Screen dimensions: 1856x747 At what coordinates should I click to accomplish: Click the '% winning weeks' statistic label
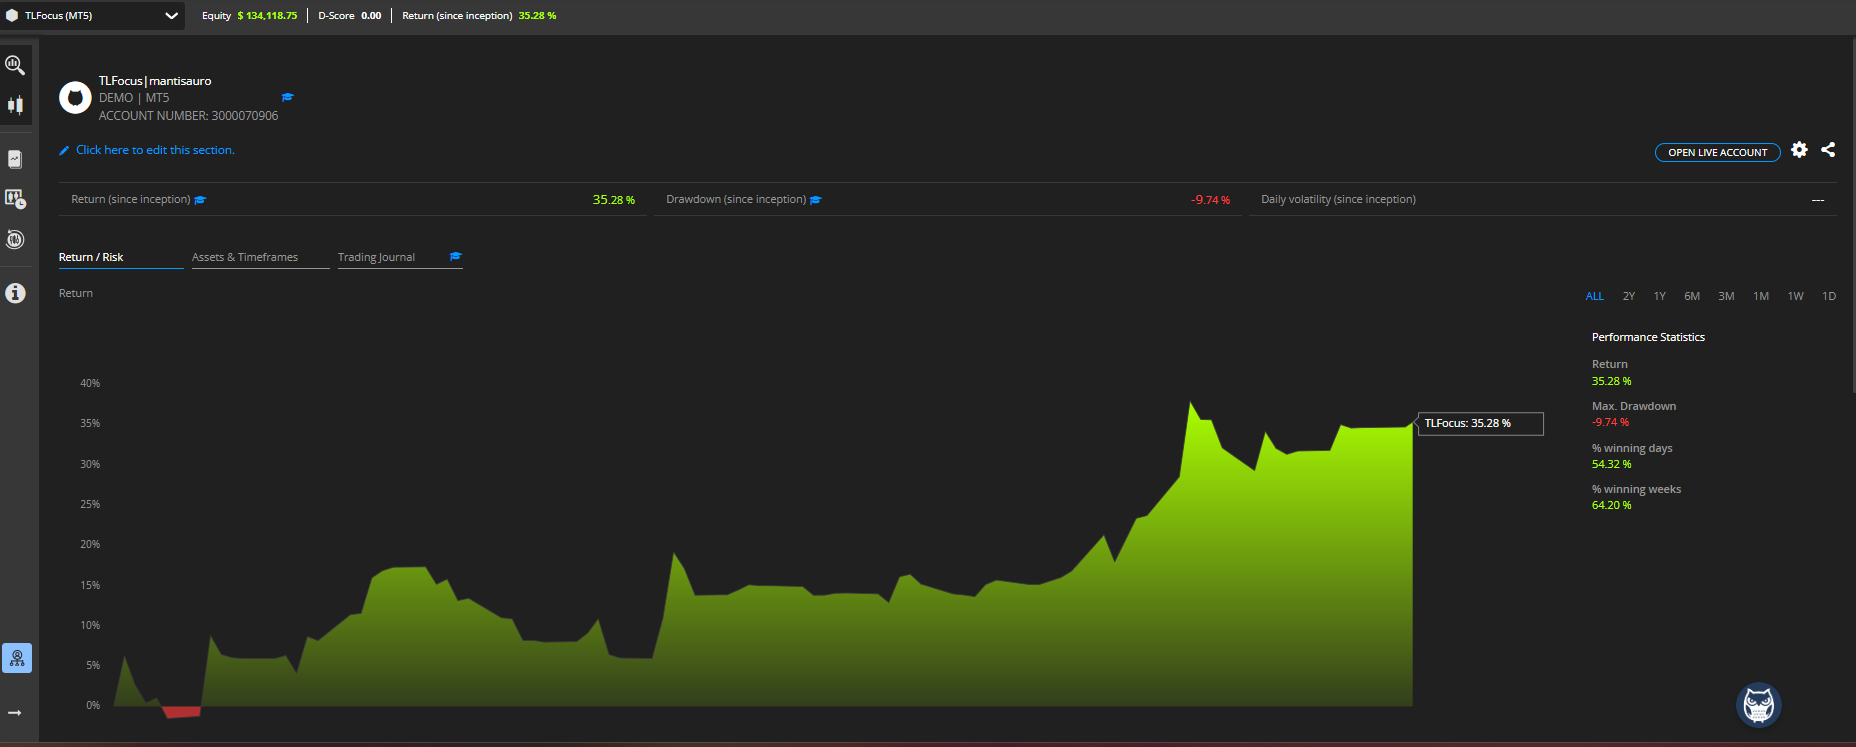1636,489
